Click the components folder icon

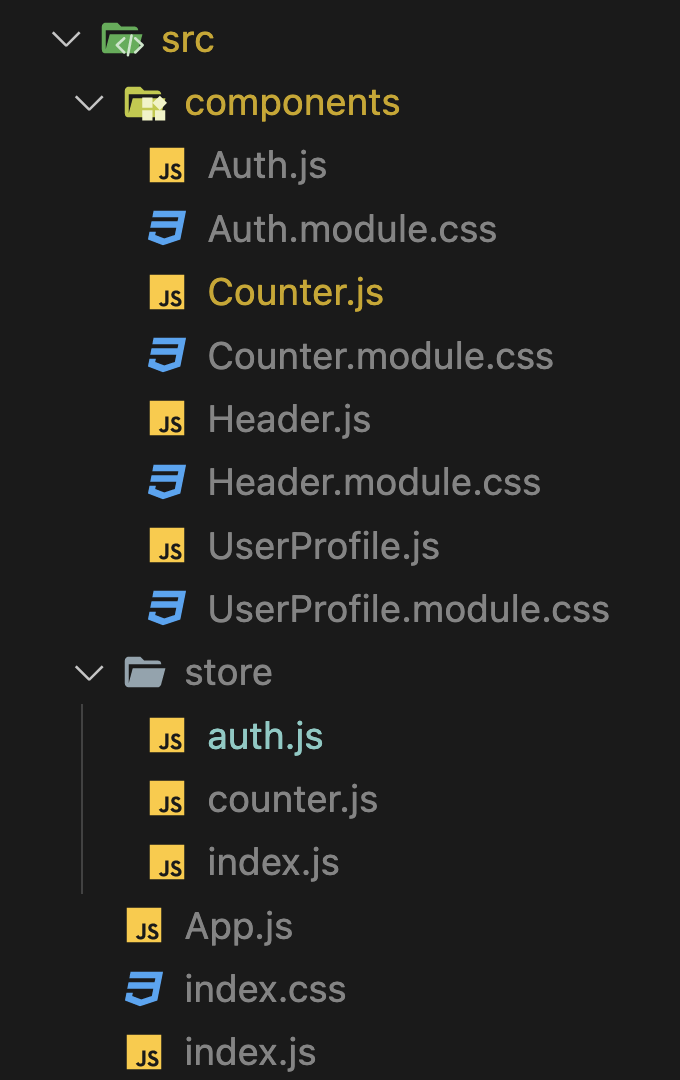pyautogui.click(x=145, y=103)
